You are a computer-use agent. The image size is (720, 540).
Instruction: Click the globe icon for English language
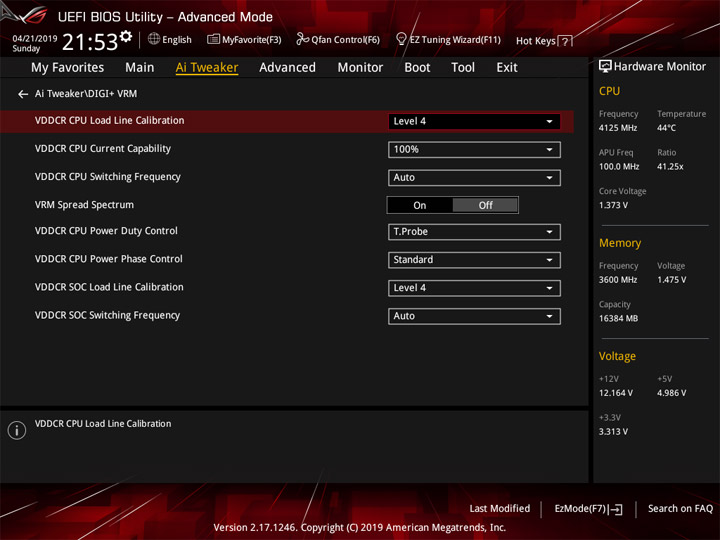coord(154,39)
